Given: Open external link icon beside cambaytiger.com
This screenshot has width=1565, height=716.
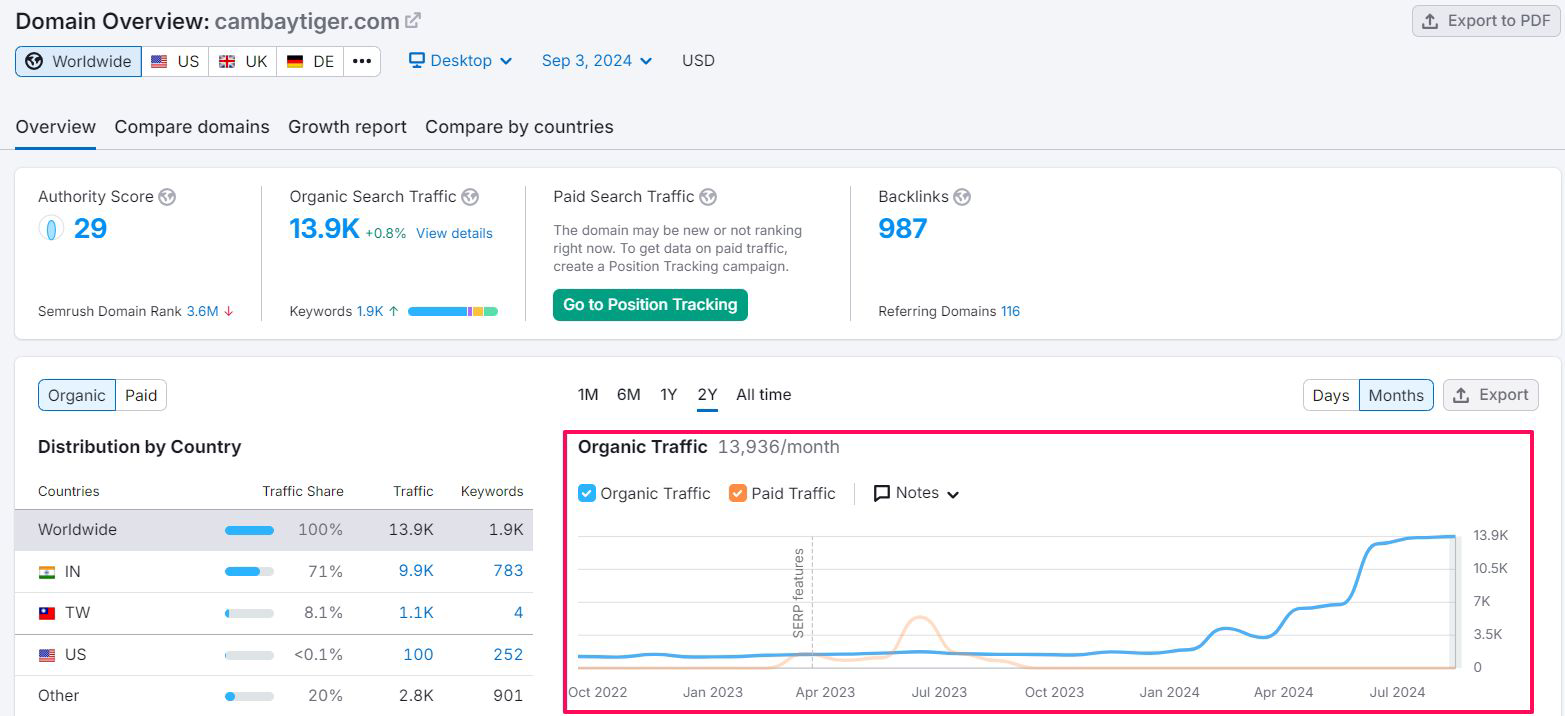Looking at the screenshot, I should (412, 20).
